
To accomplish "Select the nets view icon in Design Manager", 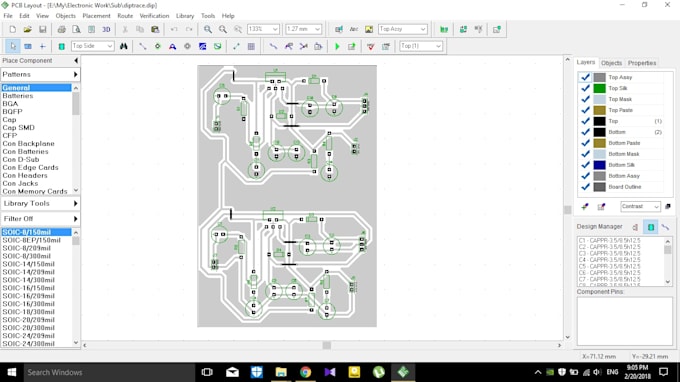I will 665,227.
